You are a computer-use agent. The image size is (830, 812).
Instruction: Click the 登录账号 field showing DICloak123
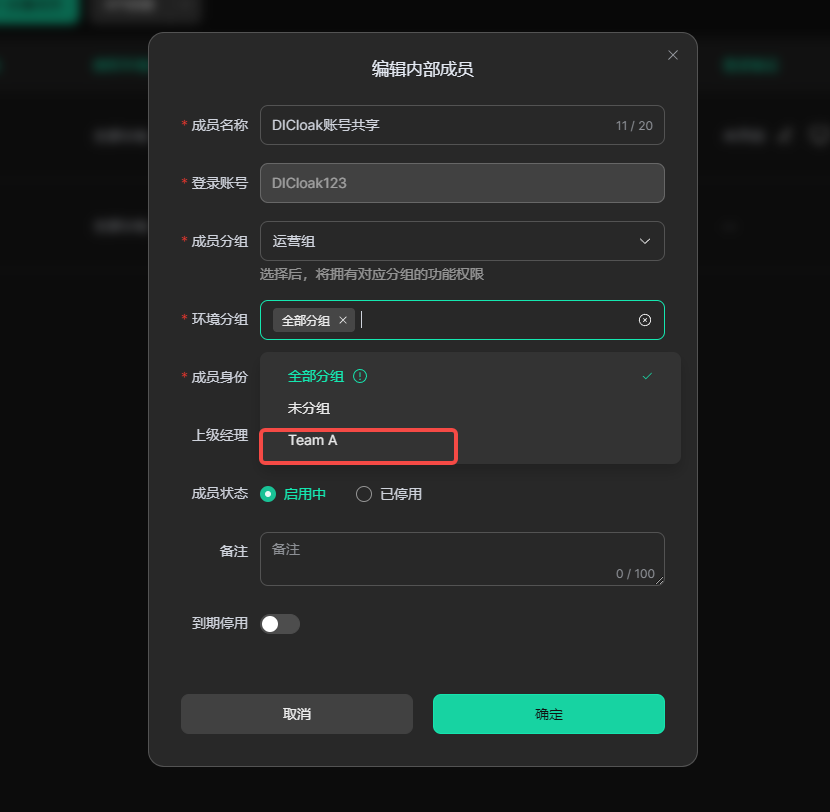point(462,183)
